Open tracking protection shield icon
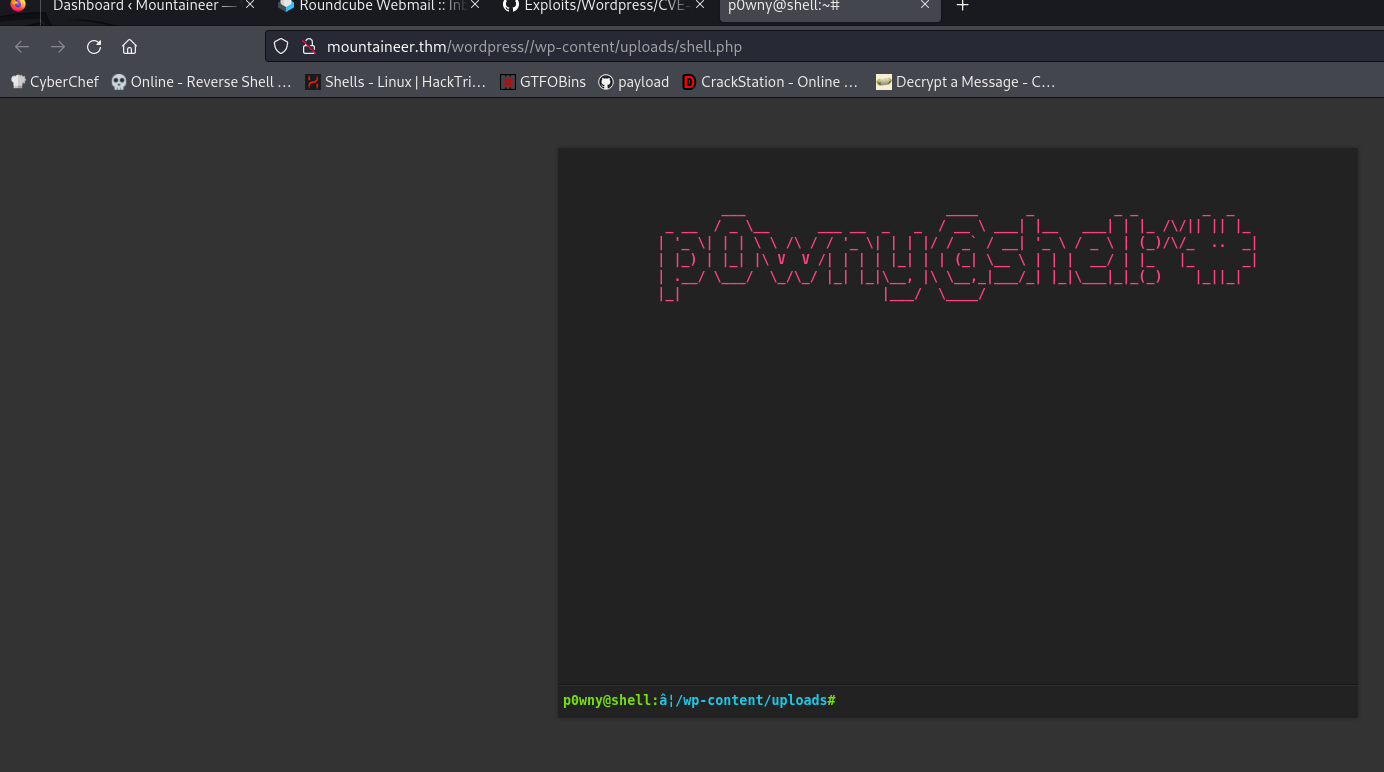 pos(281,46)
